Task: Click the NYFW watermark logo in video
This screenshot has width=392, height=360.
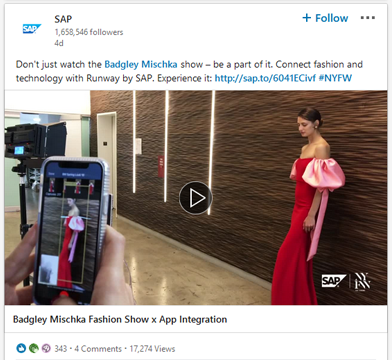Action: point(362,282)
